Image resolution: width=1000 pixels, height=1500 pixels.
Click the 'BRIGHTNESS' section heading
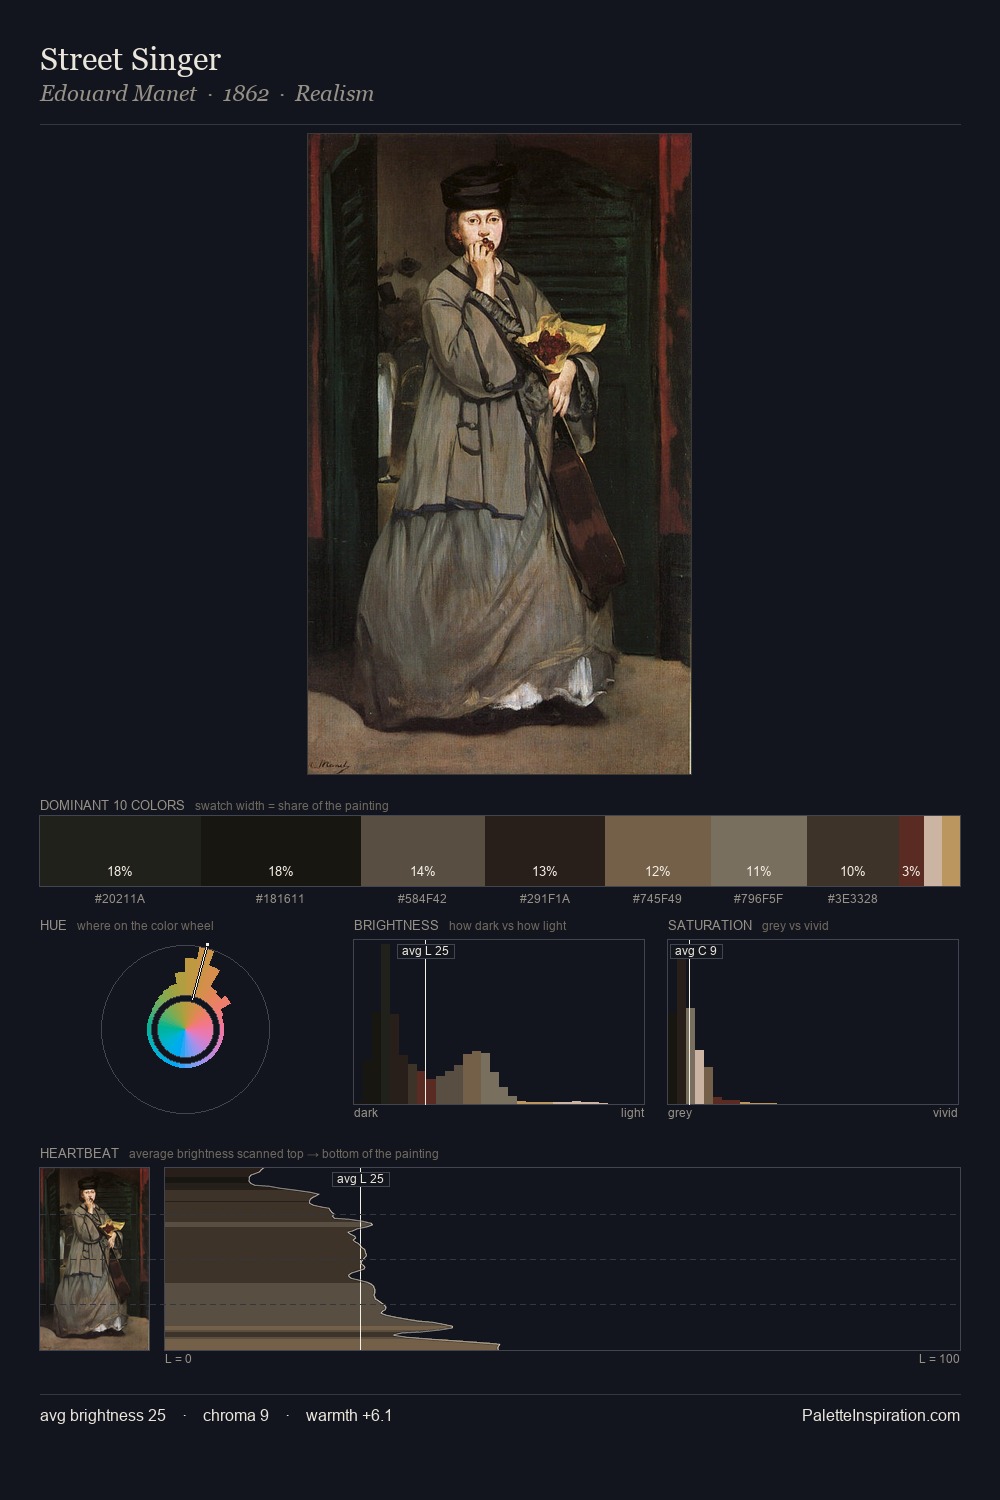(396, 925)
